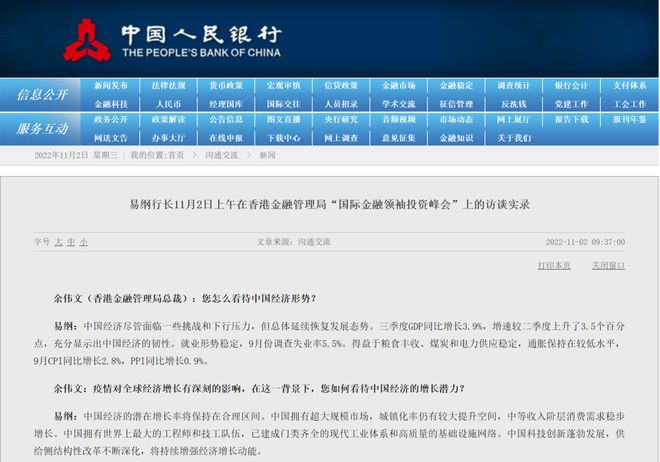Click 关闭窗口 to close the window

click(x=608, y=266)
